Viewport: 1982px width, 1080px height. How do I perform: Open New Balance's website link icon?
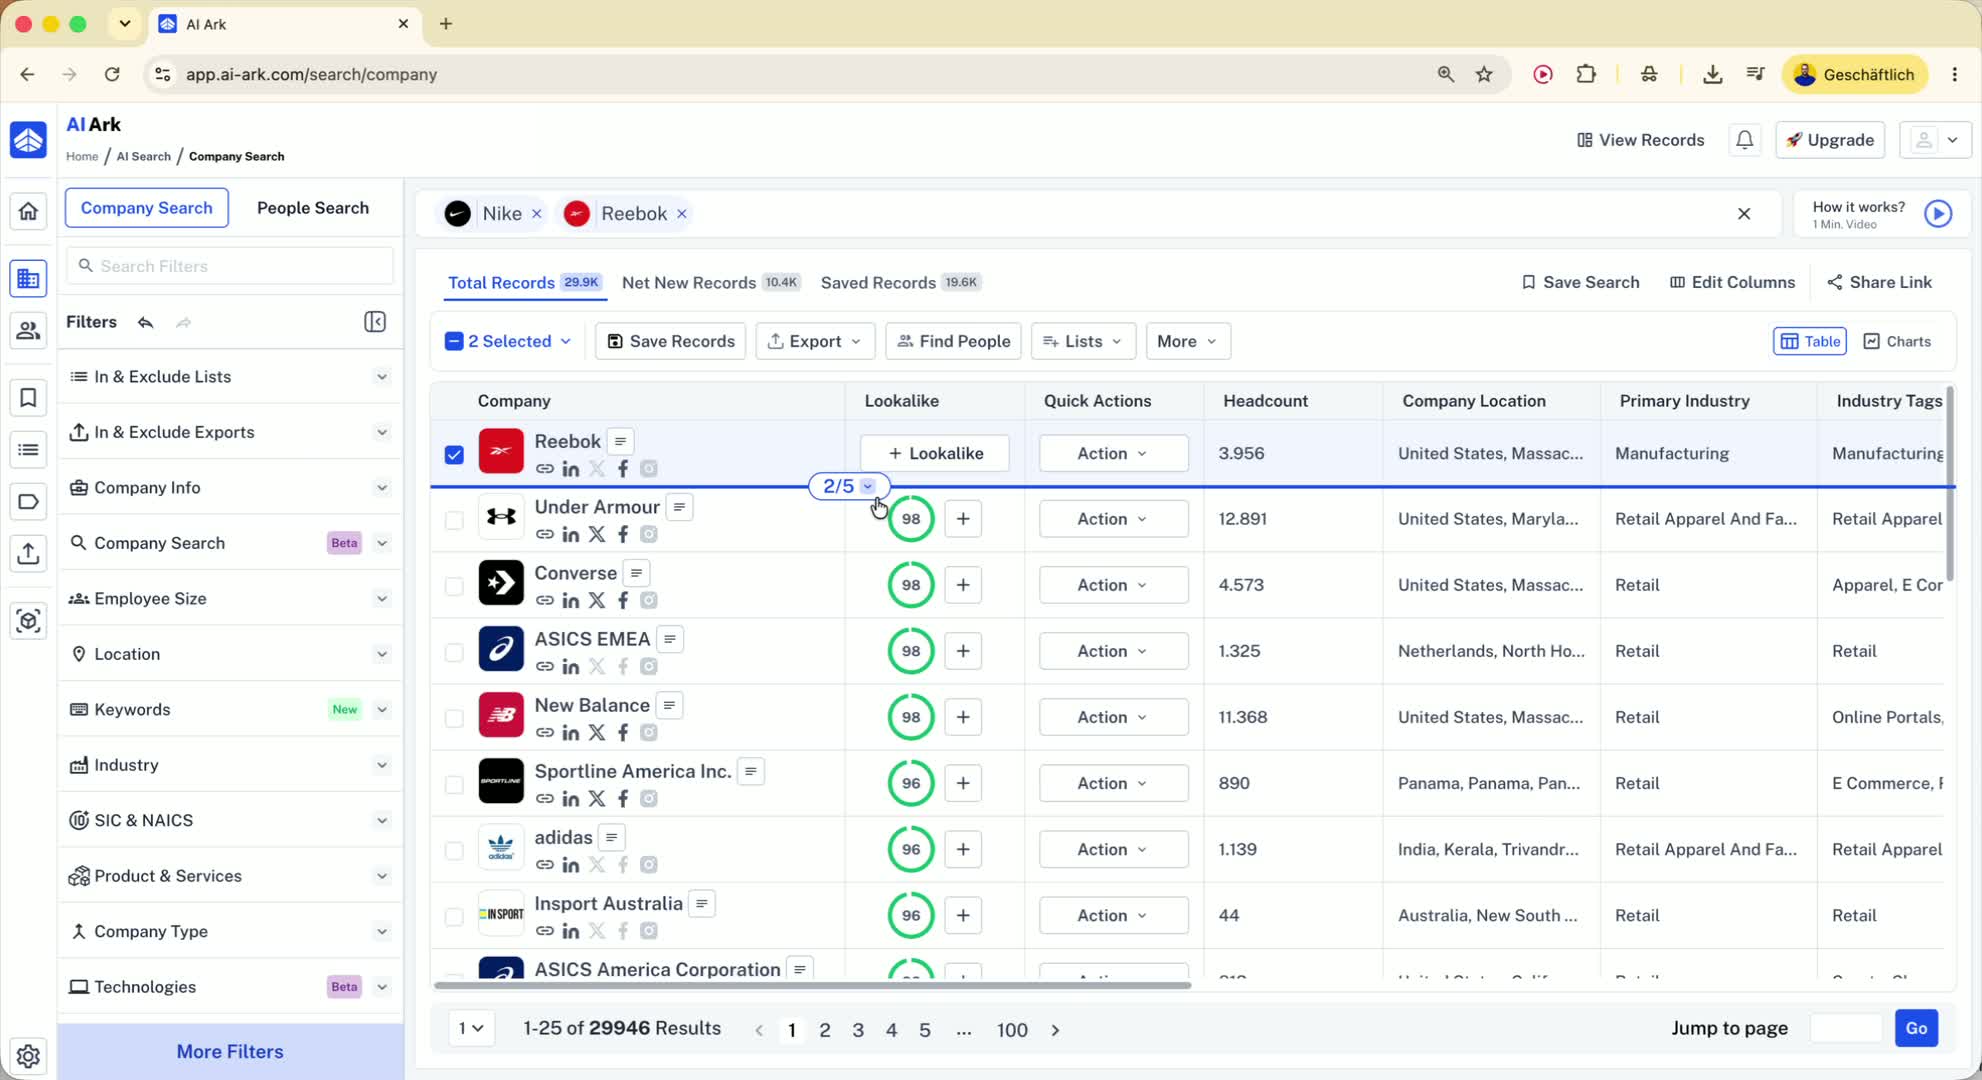pyautogui.click(x=545, y=733)
